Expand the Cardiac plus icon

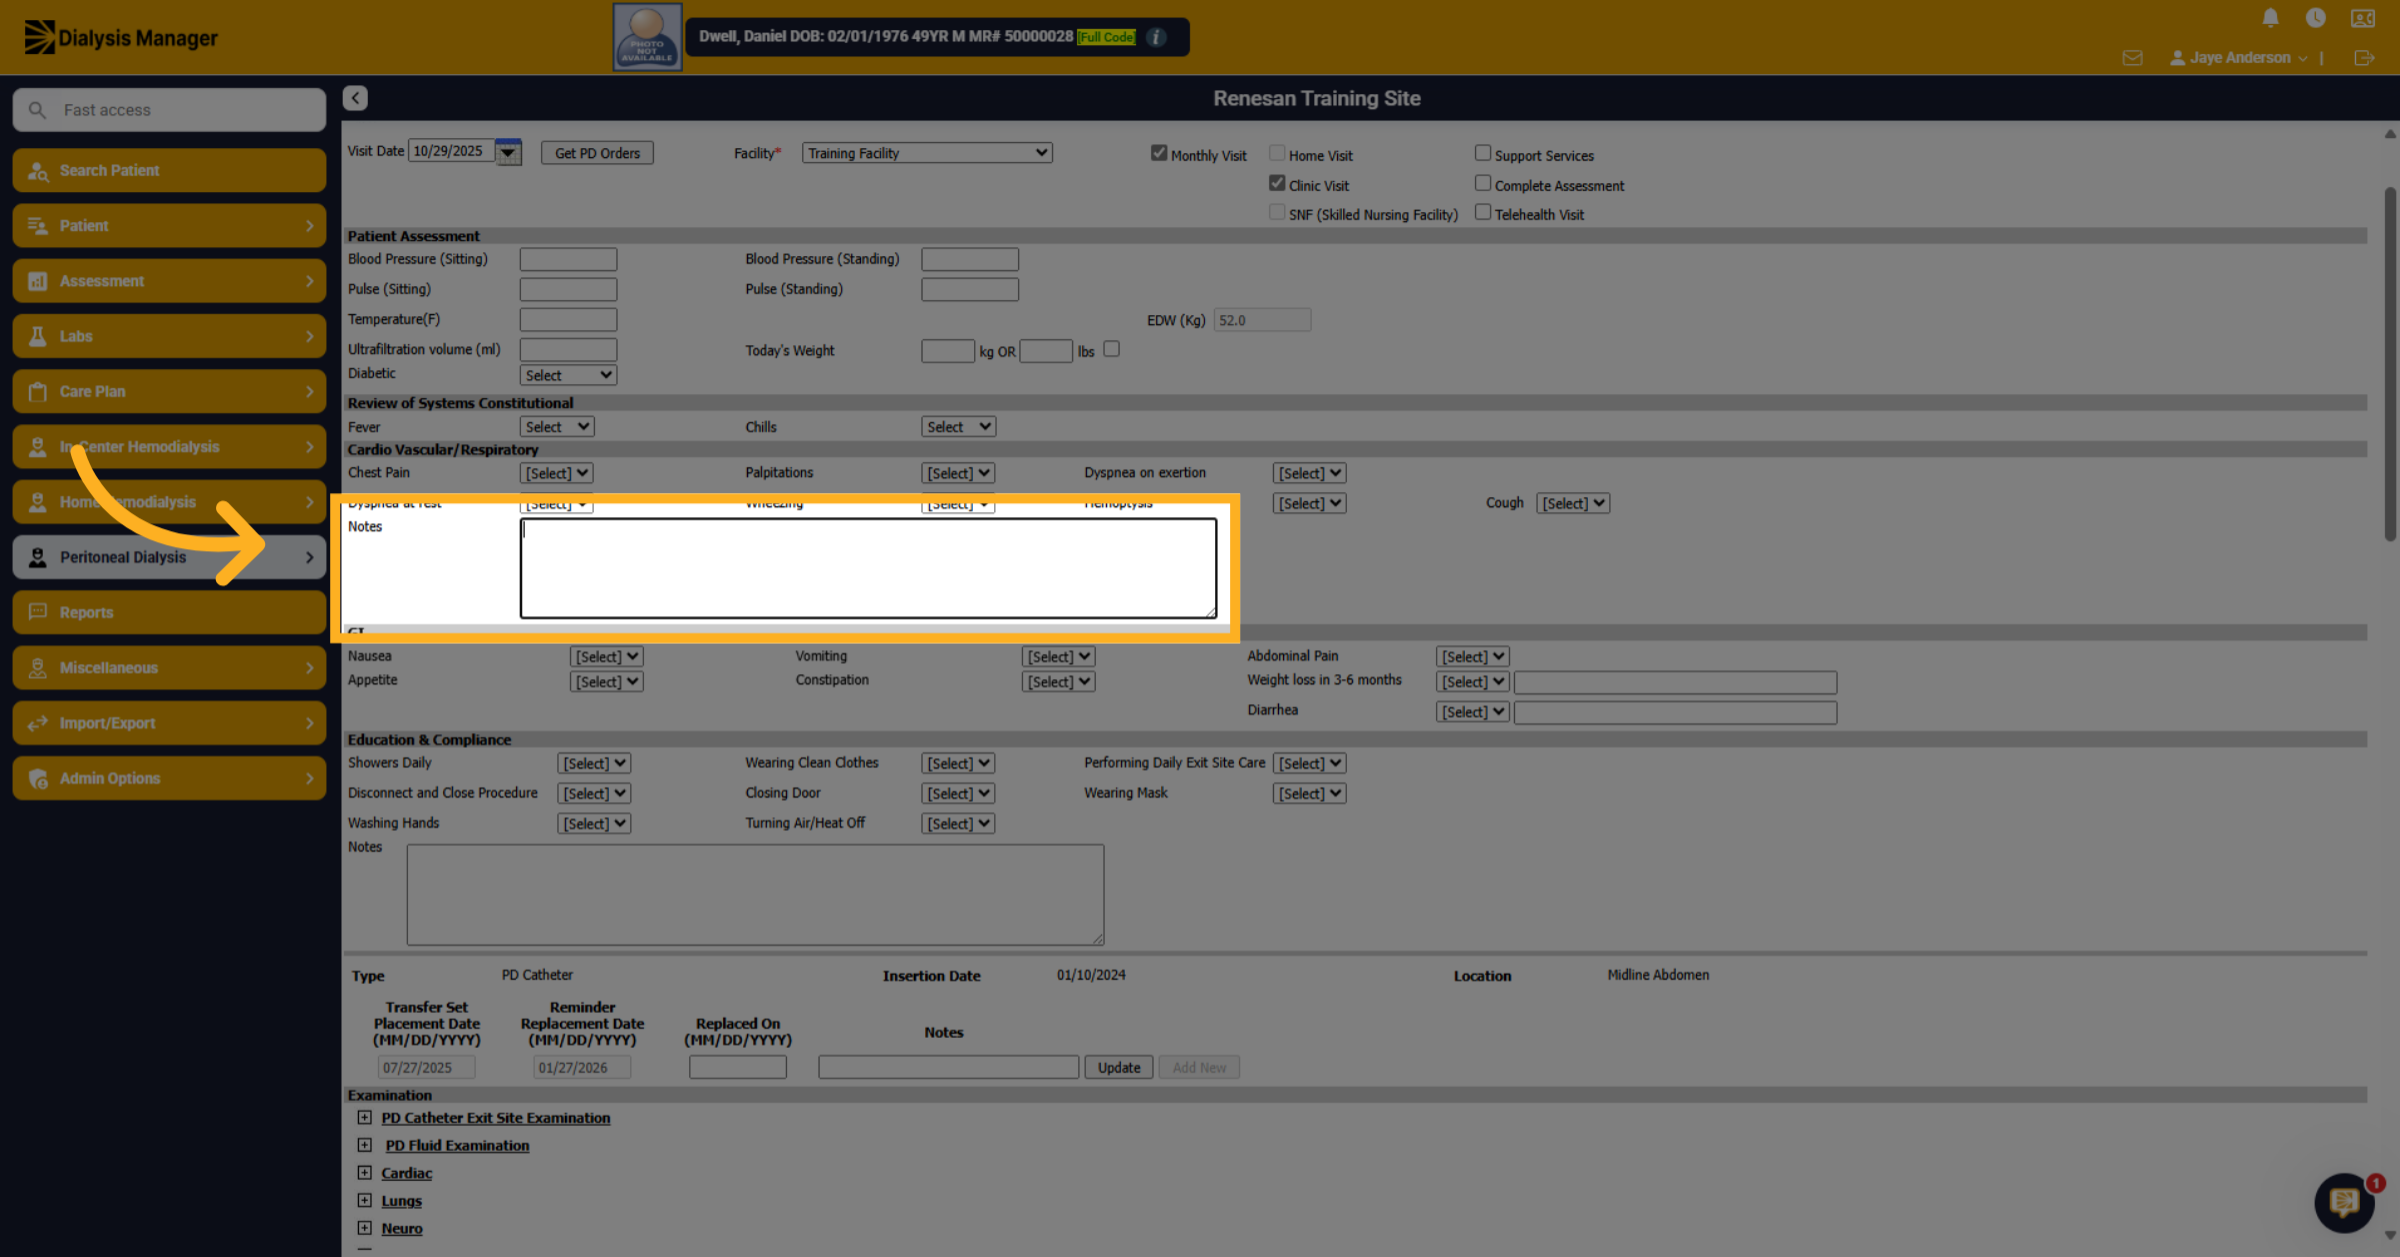click(x=365, y=1173)
